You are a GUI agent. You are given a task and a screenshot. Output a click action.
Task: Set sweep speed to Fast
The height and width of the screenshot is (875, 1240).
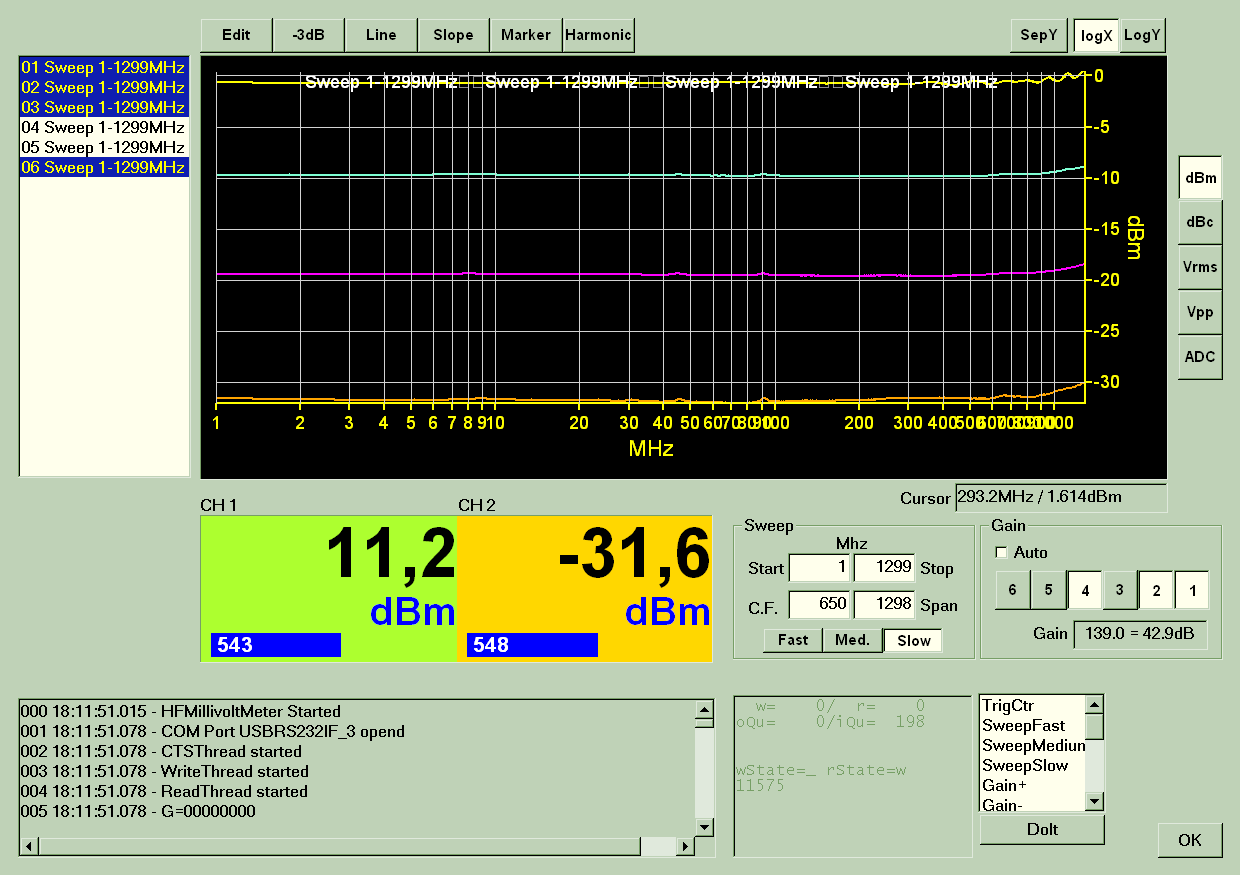point(793,640)
